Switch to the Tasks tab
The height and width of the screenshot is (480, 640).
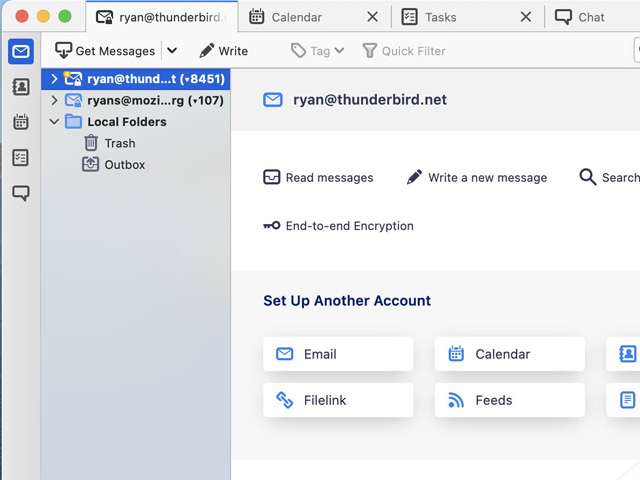pyautogui.click(x=468, y=17)
